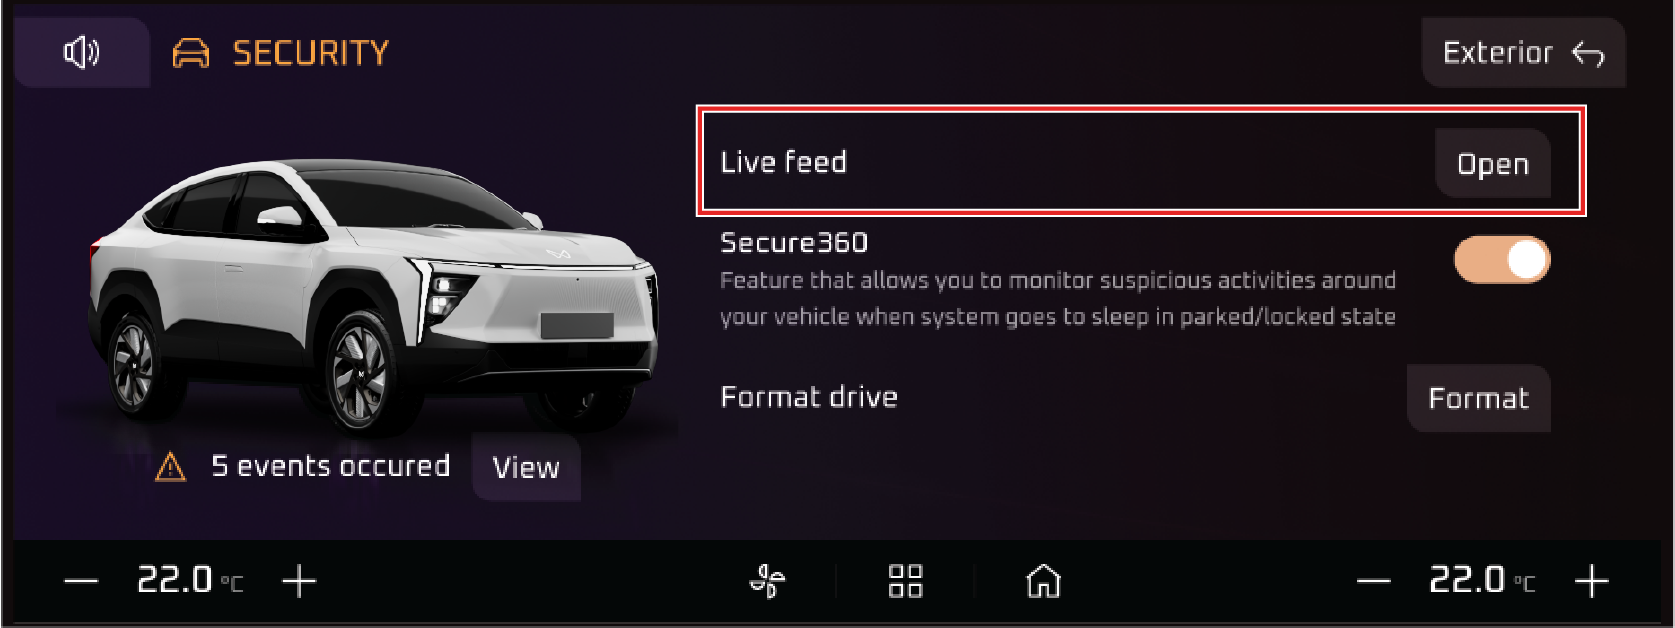Go to home screen icon
The height and width of the screenshot is (628, 1675).
(1043, 581)
